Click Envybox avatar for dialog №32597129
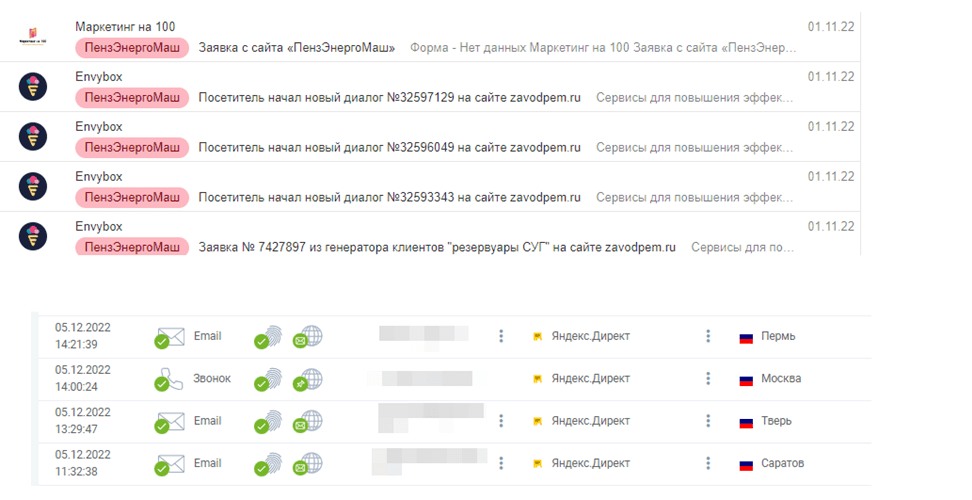The height and width of the screenshot is (500, 972). pyautogui.click(x=33, y=86)
